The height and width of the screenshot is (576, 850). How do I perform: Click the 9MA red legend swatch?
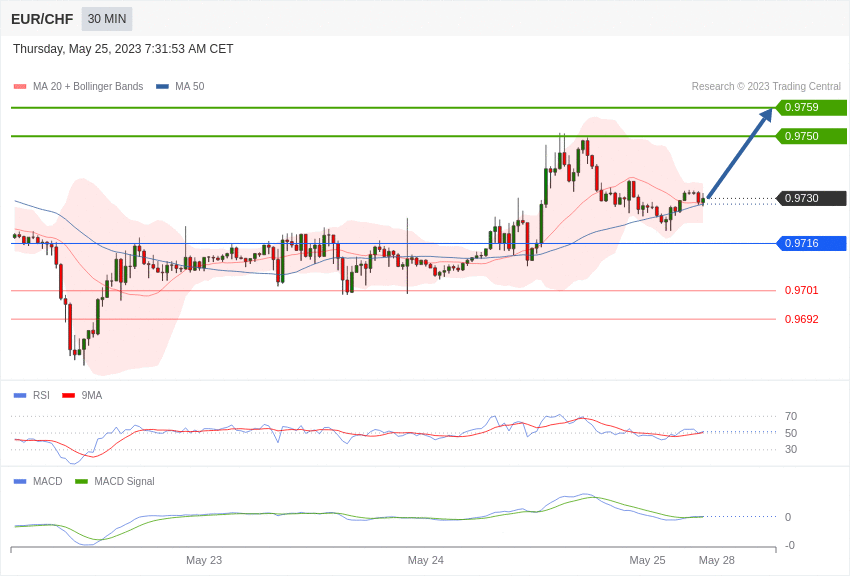pos(69,396)
